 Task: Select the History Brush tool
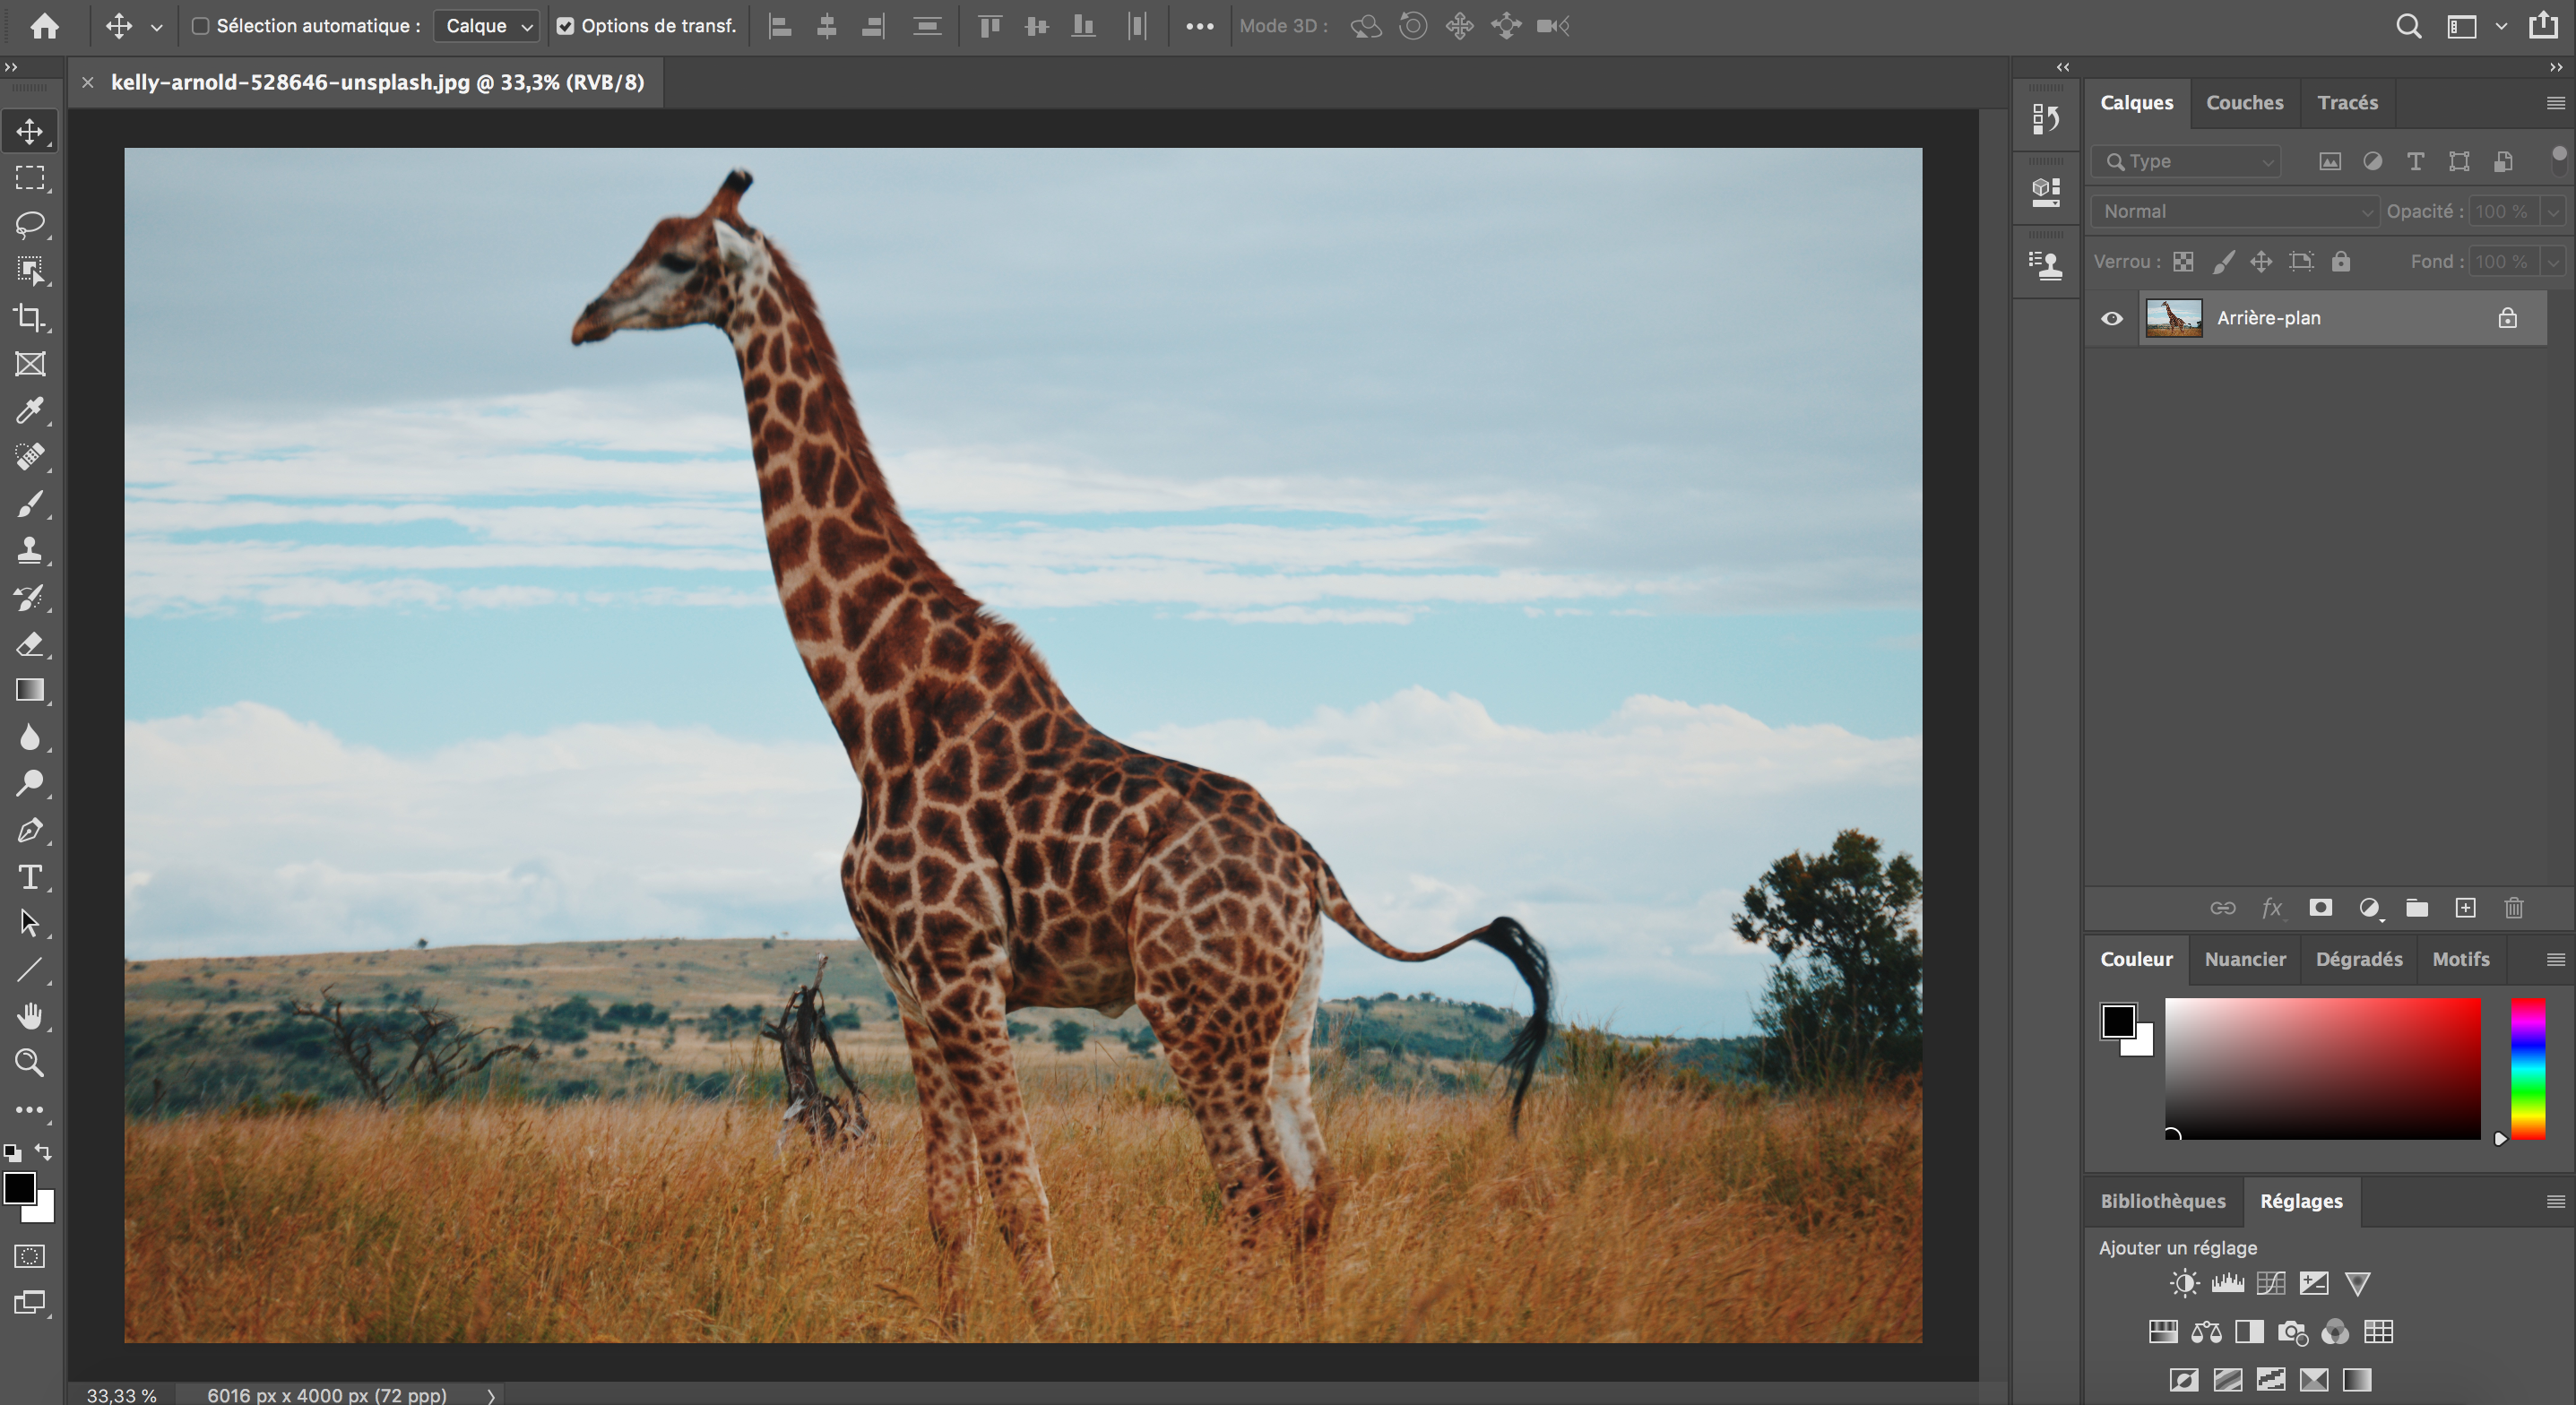point(30,597)
